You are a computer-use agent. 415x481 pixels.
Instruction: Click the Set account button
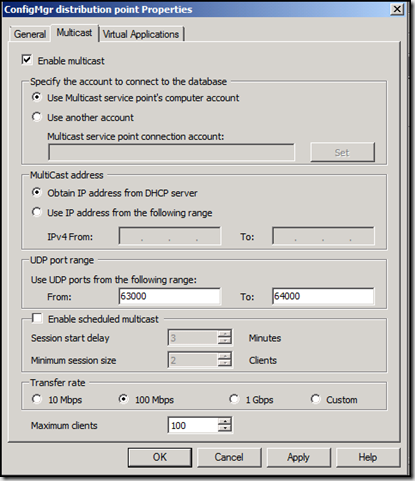(342, 152)
